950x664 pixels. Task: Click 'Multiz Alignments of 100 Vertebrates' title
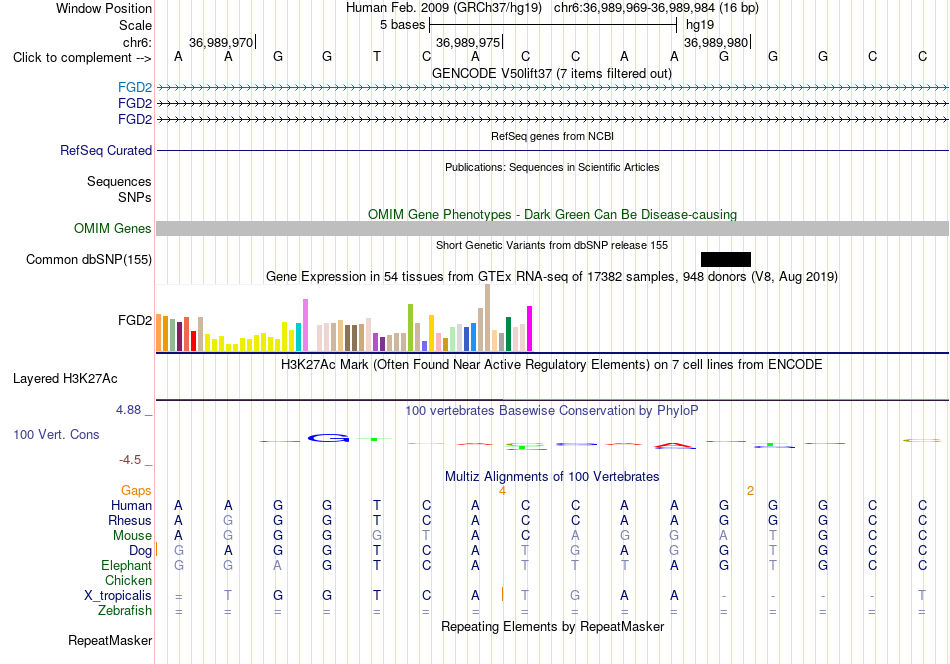coord(552,477)
